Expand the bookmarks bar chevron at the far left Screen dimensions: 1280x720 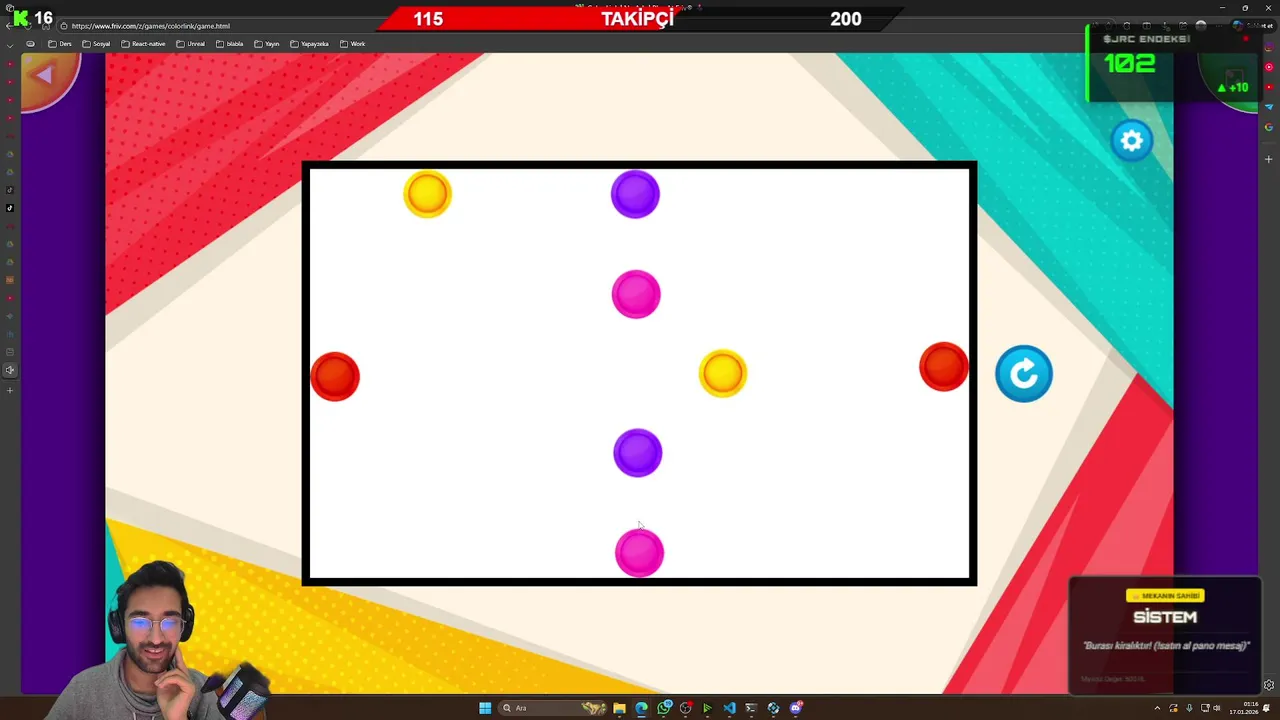(x=10, y=44)
